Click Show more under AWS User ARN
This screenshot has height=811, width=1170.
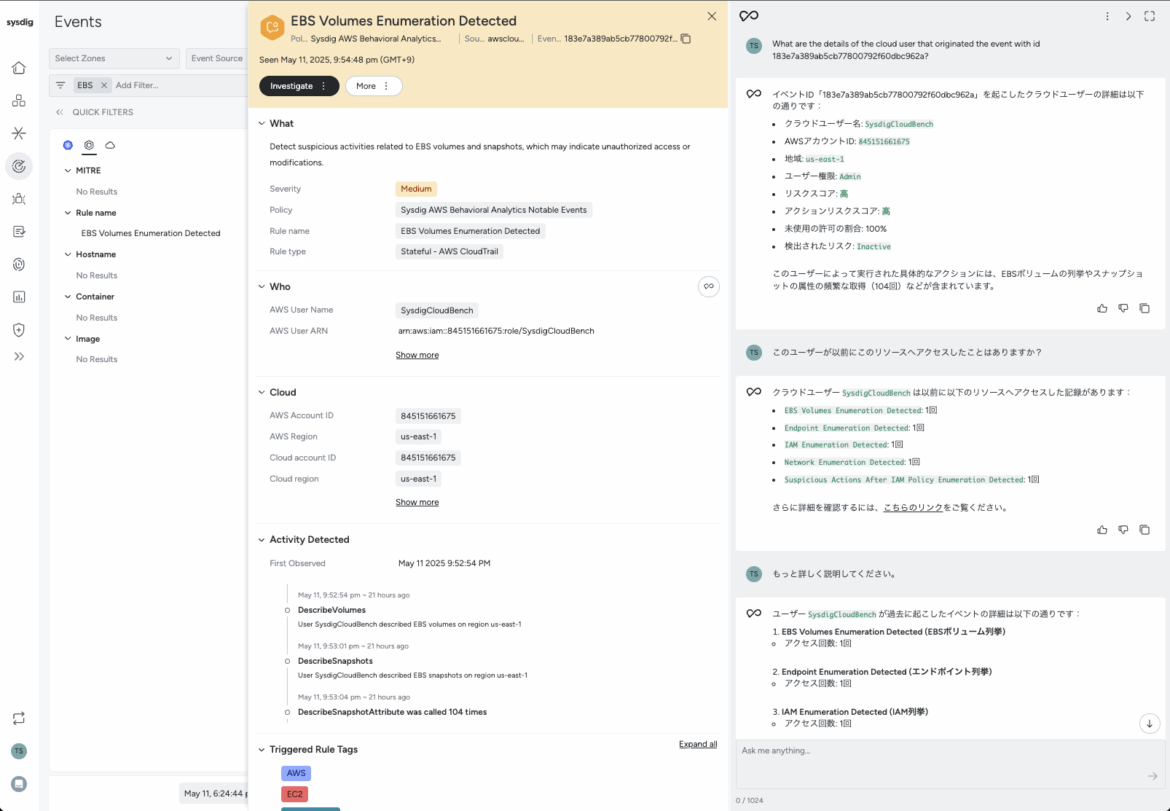[417, 355]
